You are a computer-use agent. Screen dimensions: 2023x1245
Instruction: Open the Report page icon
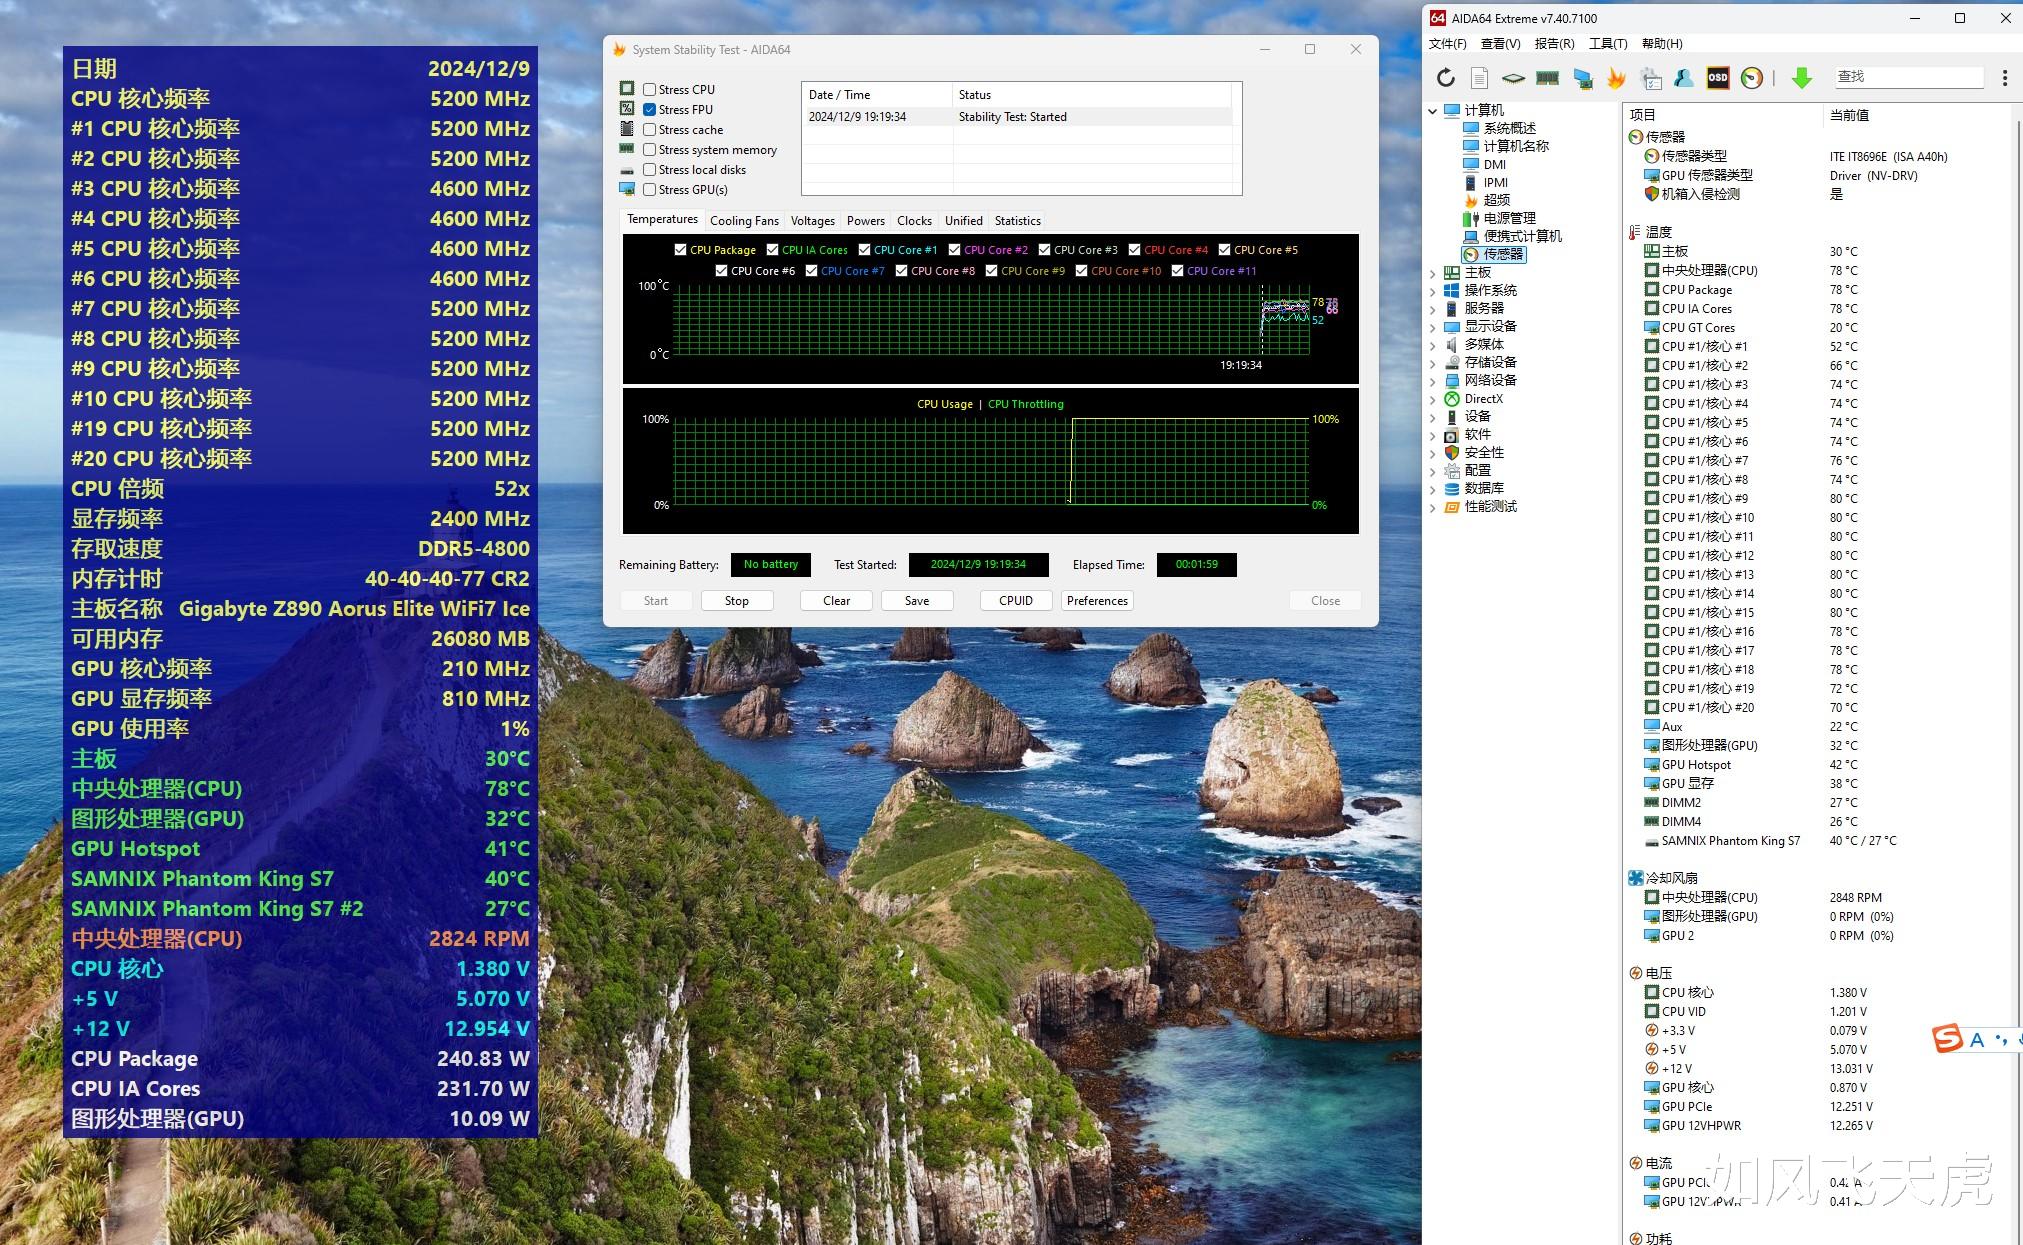pyautogui.click(x=1479, y=78)
